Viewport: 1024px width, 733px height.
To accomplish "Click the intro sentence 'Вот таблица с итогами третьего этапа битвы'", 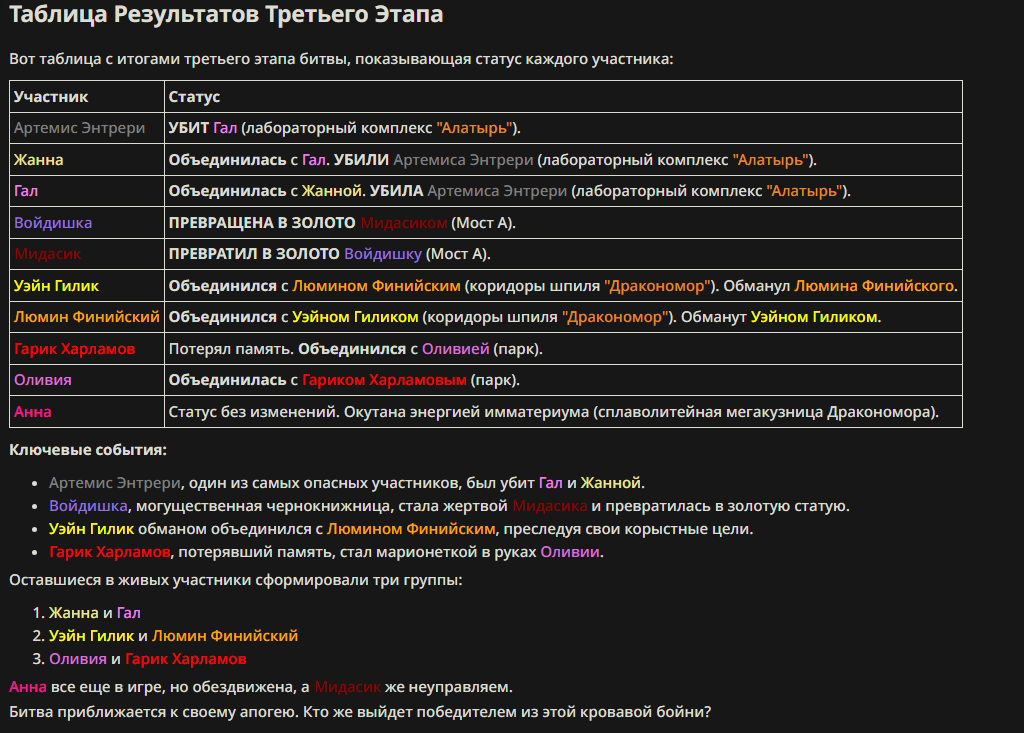I will pos(341,59).
